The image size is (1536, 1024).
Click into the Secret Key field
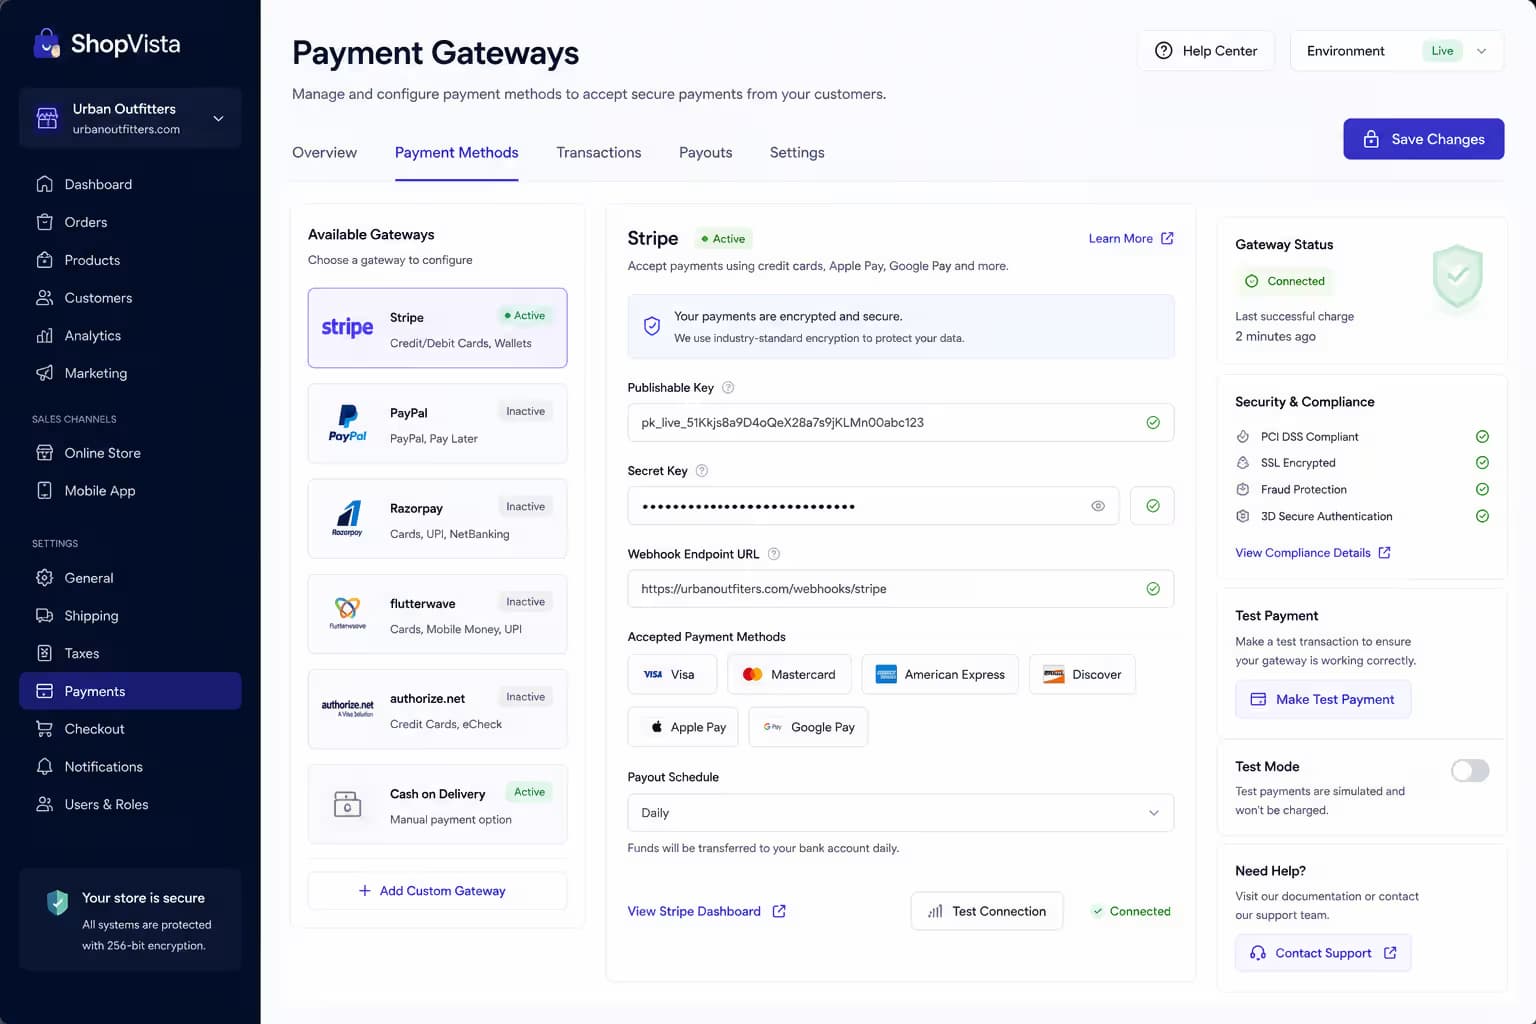(873, 506)
